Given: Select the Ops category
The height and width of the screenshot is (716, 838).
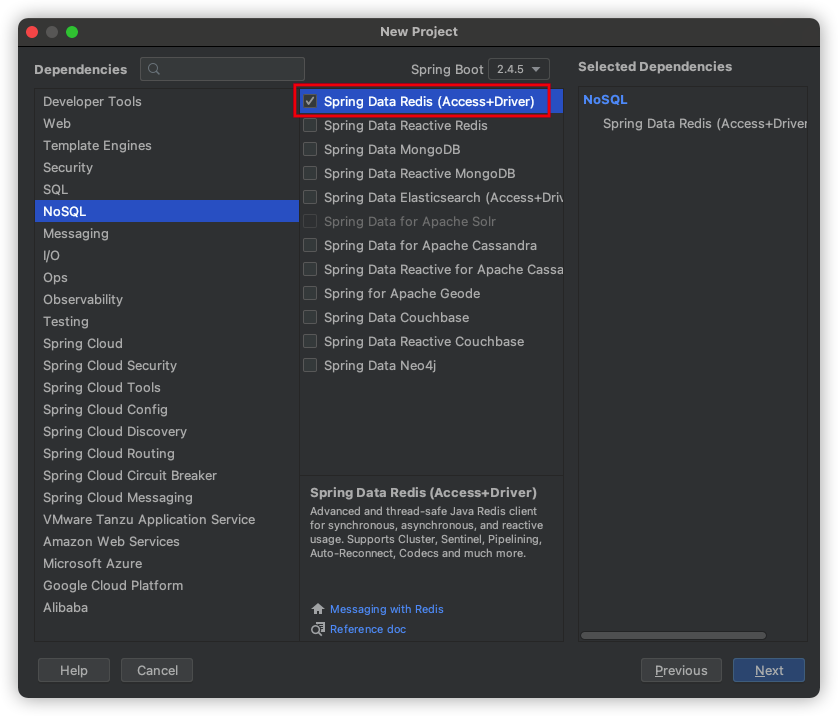Looking at the screenshot, I should click(167, 277).
